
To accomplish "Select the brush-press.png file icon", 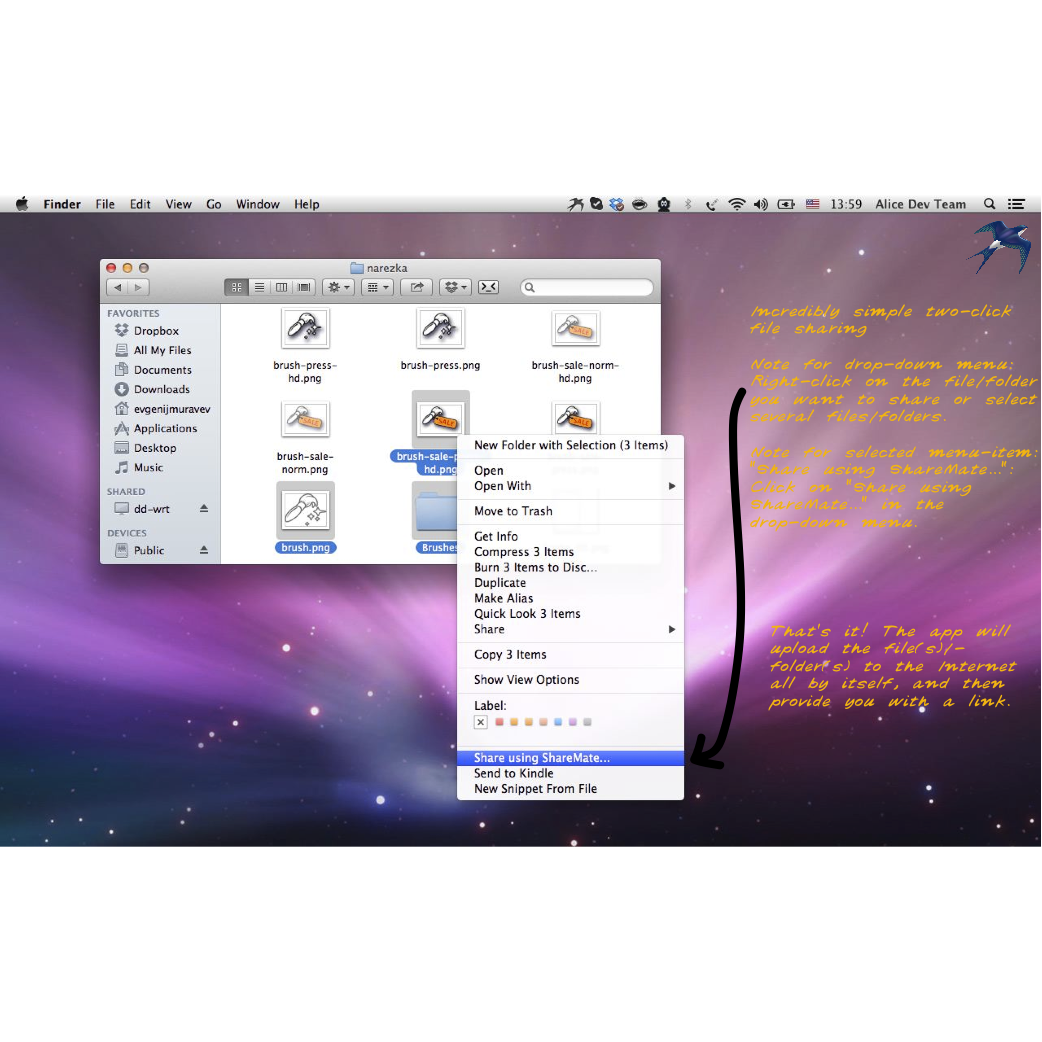I will pyautogui.click(x=440, y=328).
